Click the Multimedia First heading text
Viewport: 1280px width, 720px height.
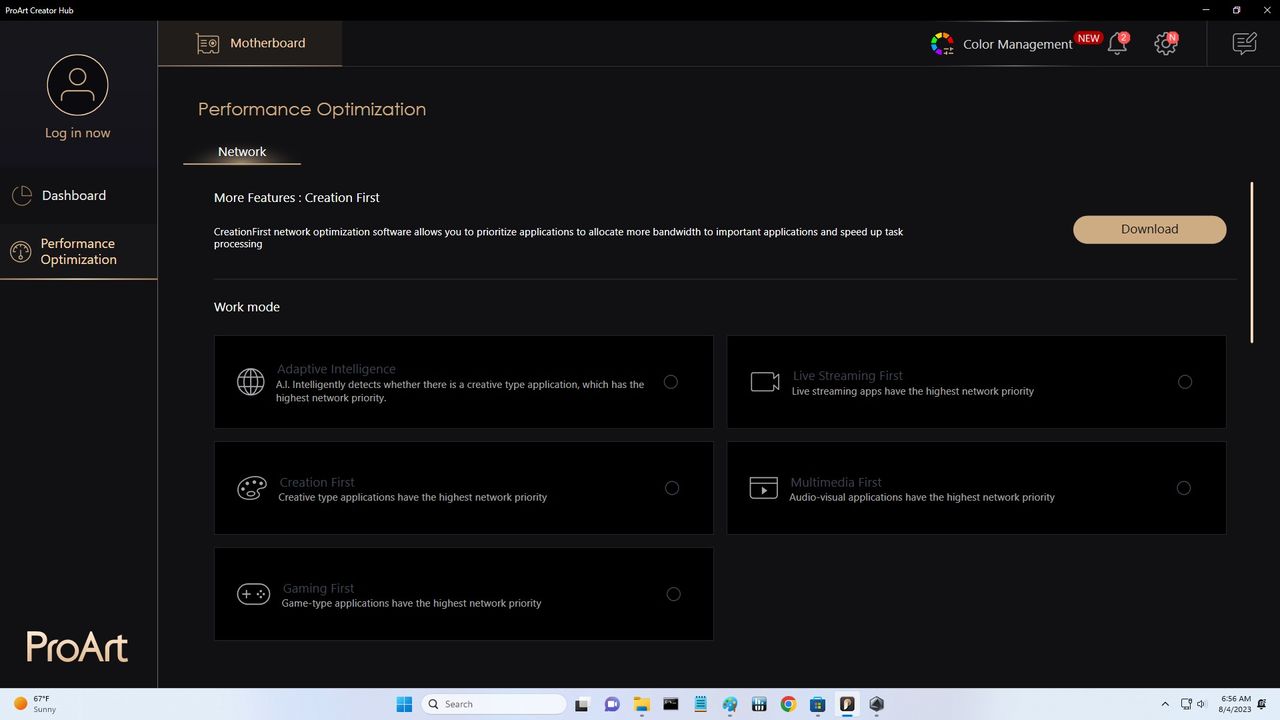(836, 482)
